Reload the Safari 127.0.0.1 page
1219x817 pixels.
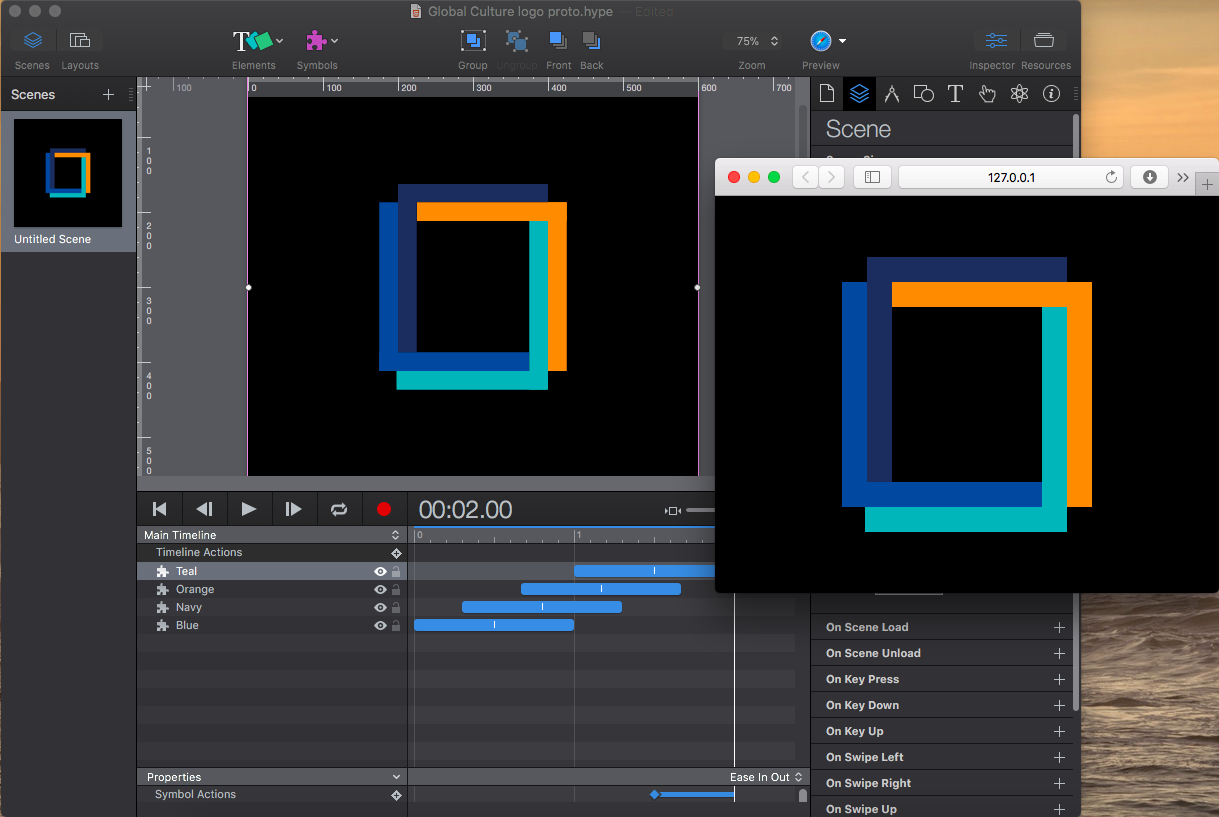coord(1111,177)
